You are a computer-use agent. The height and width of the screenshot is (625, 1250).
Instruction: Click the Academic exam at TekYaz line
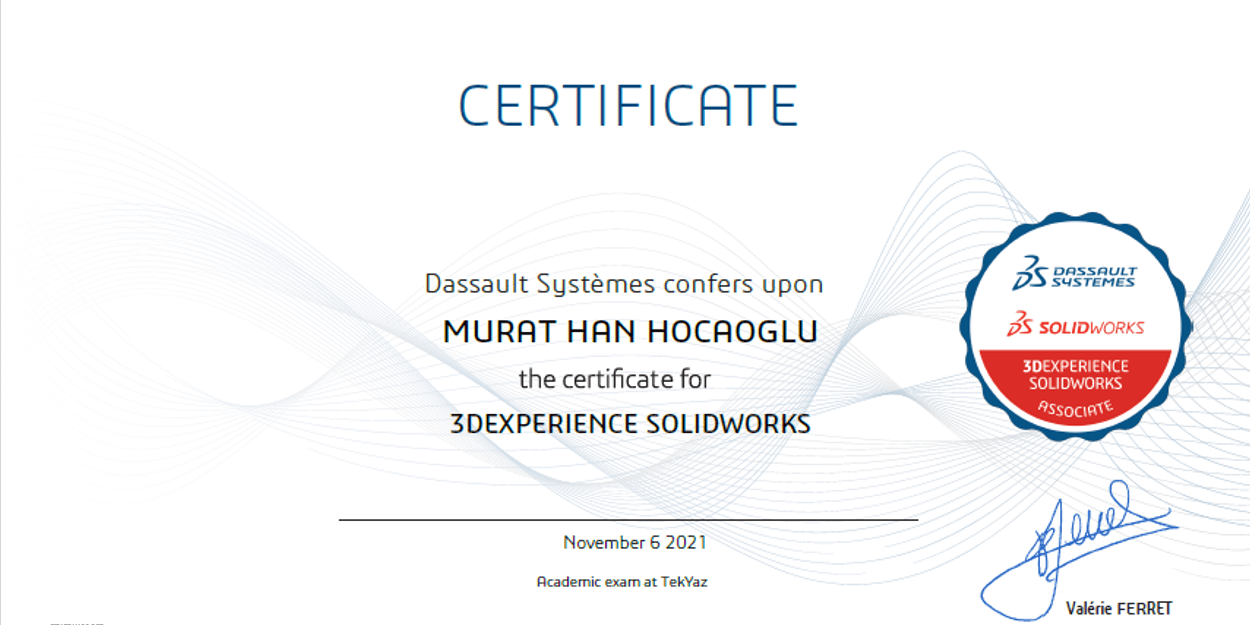(x=622, y=582)
